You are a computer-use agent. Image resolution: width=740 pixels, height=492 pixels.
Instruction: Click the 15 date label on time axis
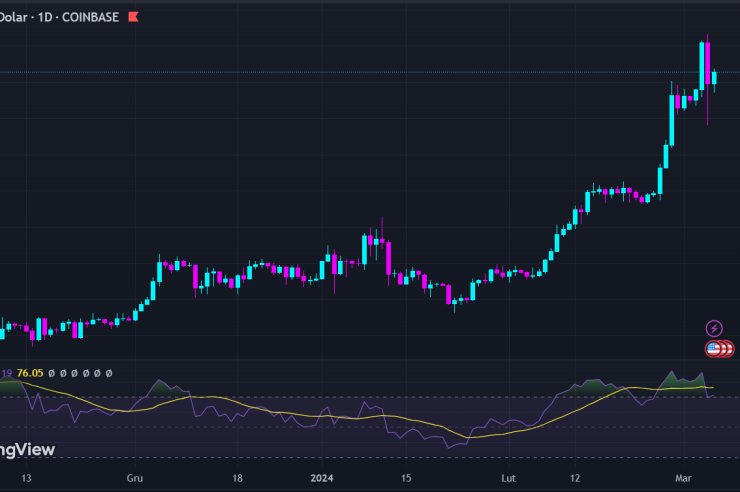406,478
